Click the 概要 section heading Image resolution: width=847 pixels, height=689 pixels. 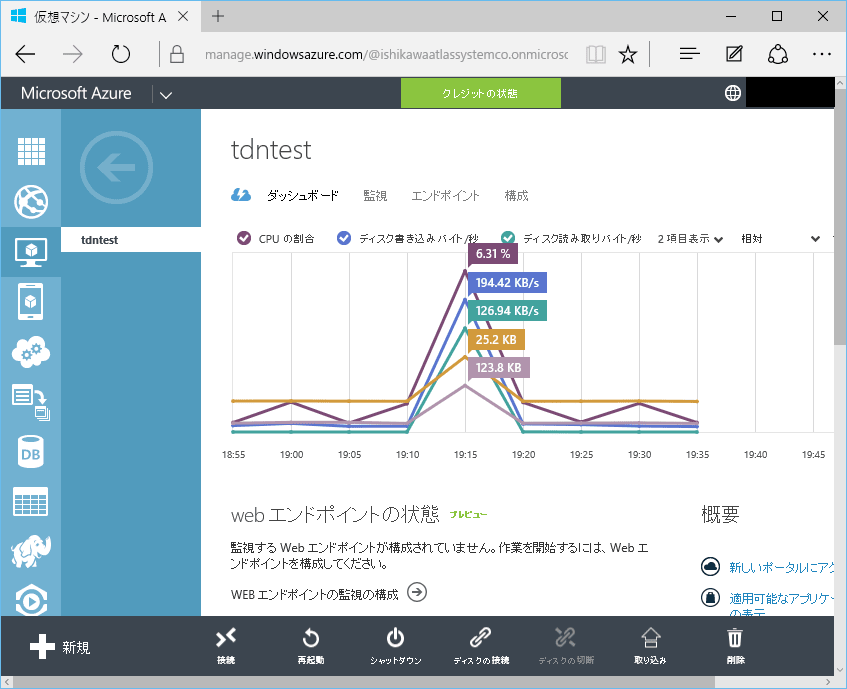(x=720, y=514)
